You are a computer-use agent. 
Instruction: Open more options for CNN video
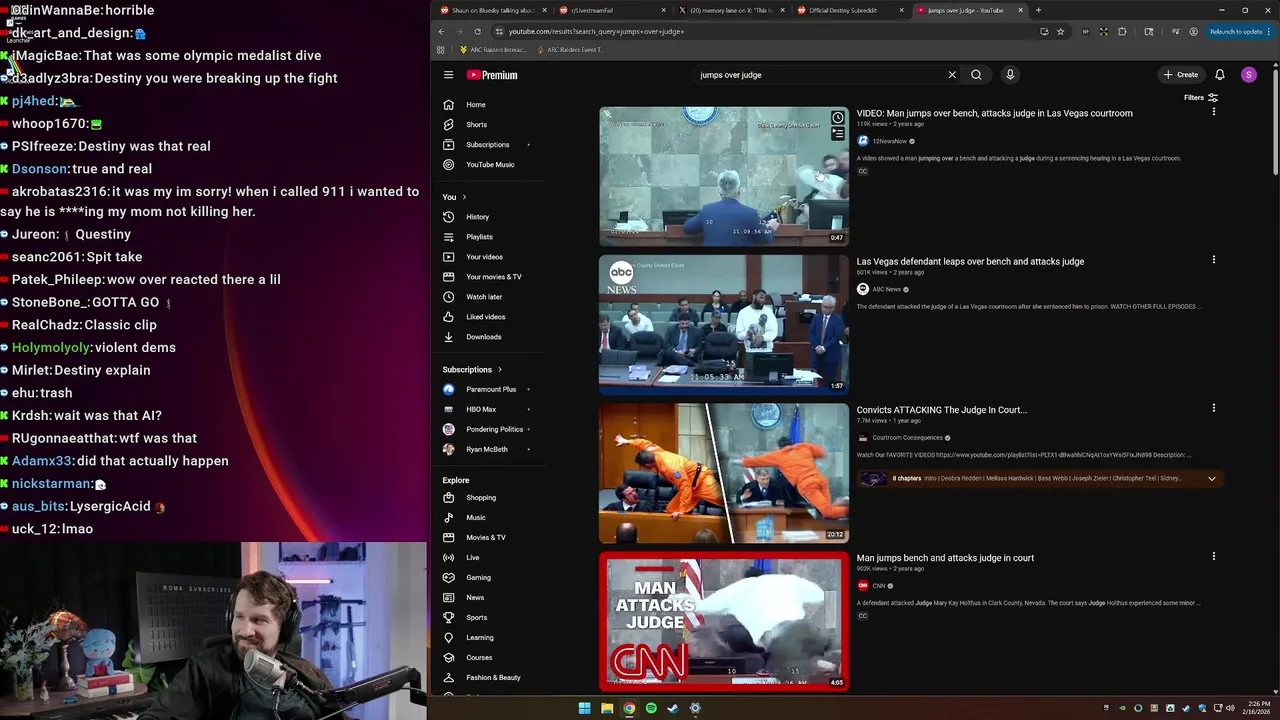tap(1213, 556)
